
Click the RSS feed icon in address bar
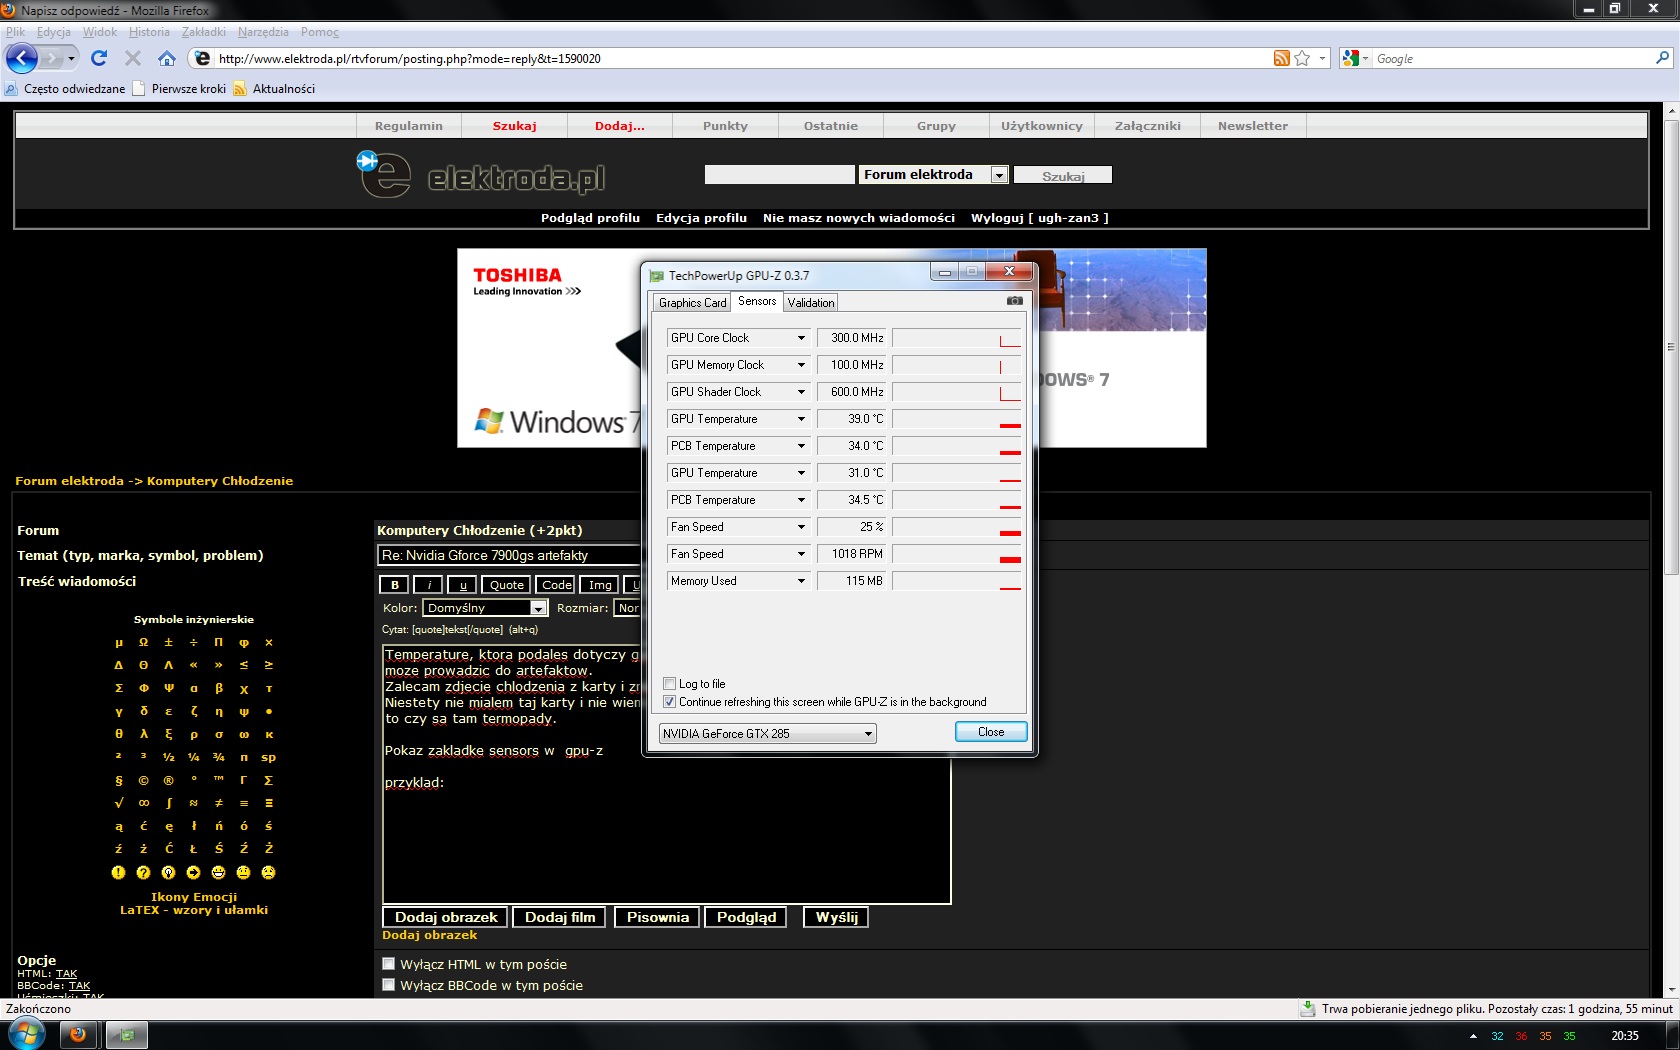pos(1281,58)
